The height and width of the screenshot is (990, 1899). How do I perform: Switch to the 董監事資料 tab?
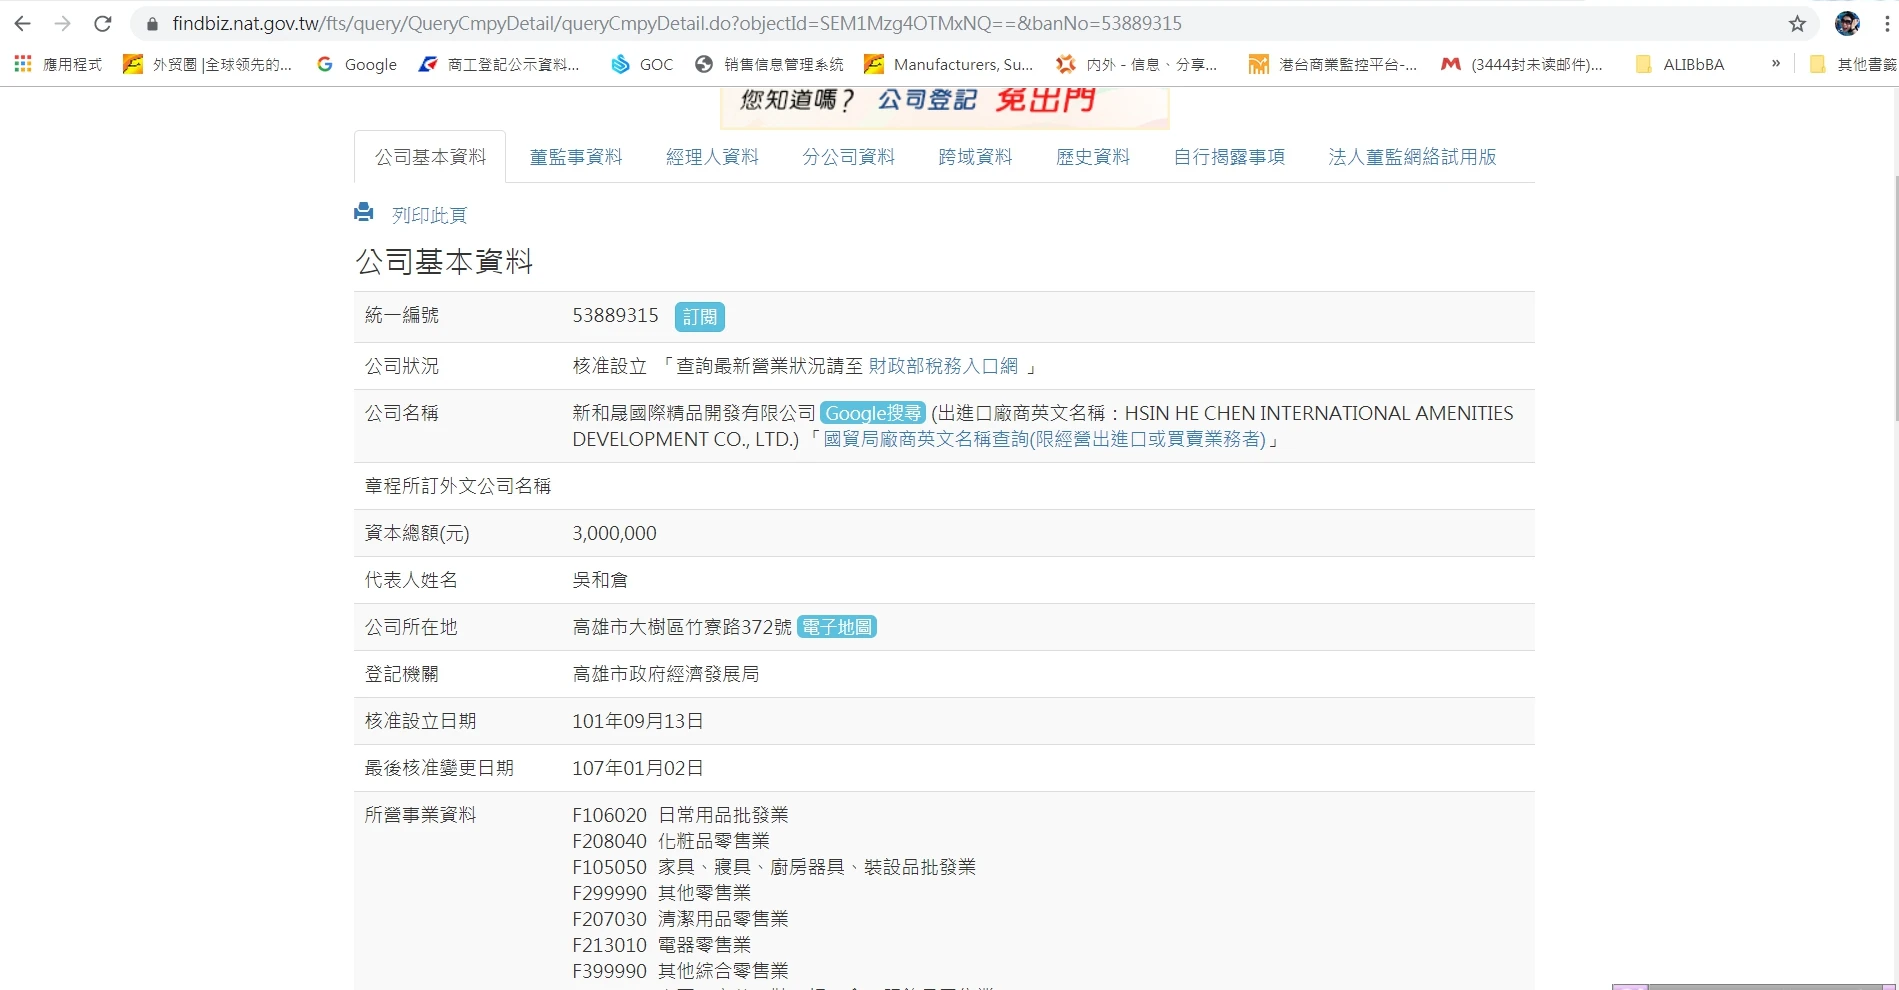coord(575,157)
